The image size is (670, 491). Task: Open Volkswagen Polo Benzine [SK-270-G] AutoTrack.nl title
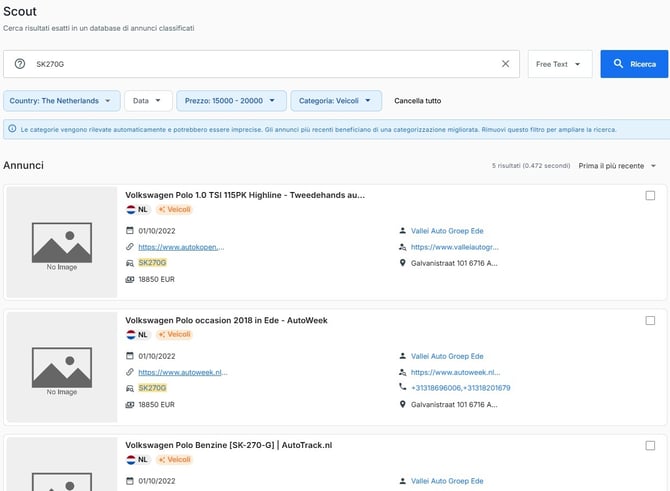pyautogui.click(x=229, y=445)
